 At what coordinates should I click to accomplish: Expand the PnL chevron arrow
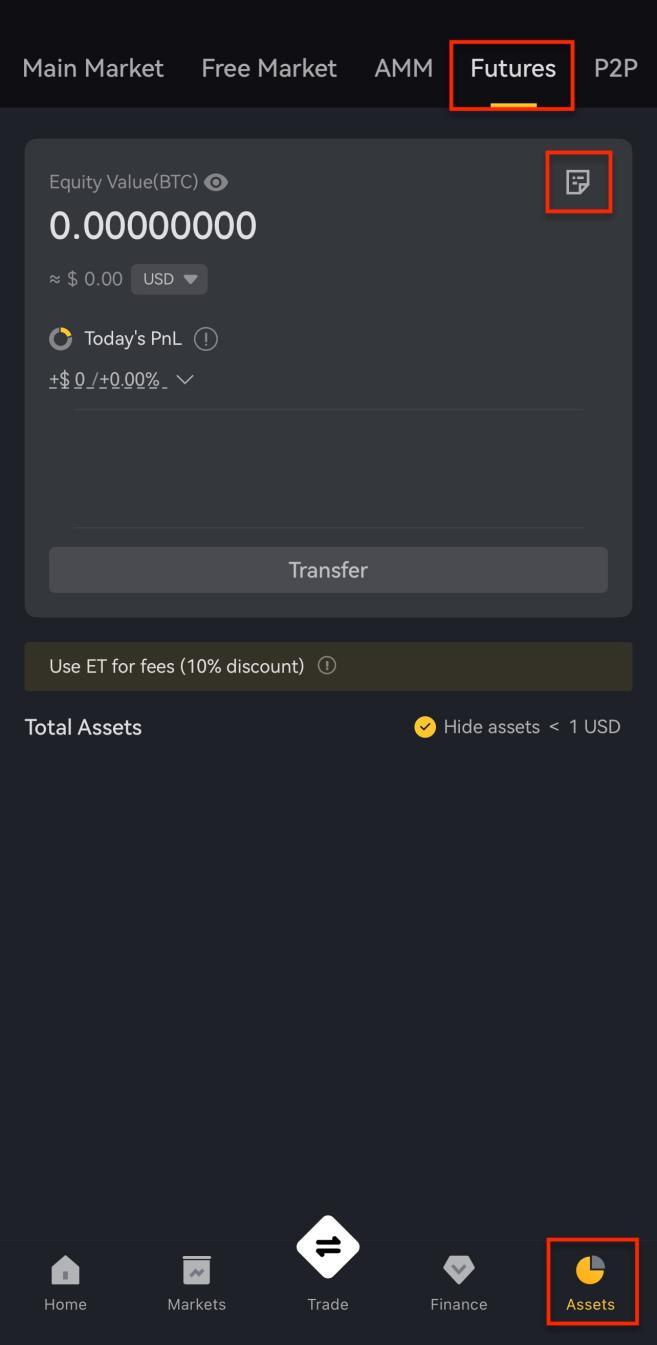[x=184, y=380]
